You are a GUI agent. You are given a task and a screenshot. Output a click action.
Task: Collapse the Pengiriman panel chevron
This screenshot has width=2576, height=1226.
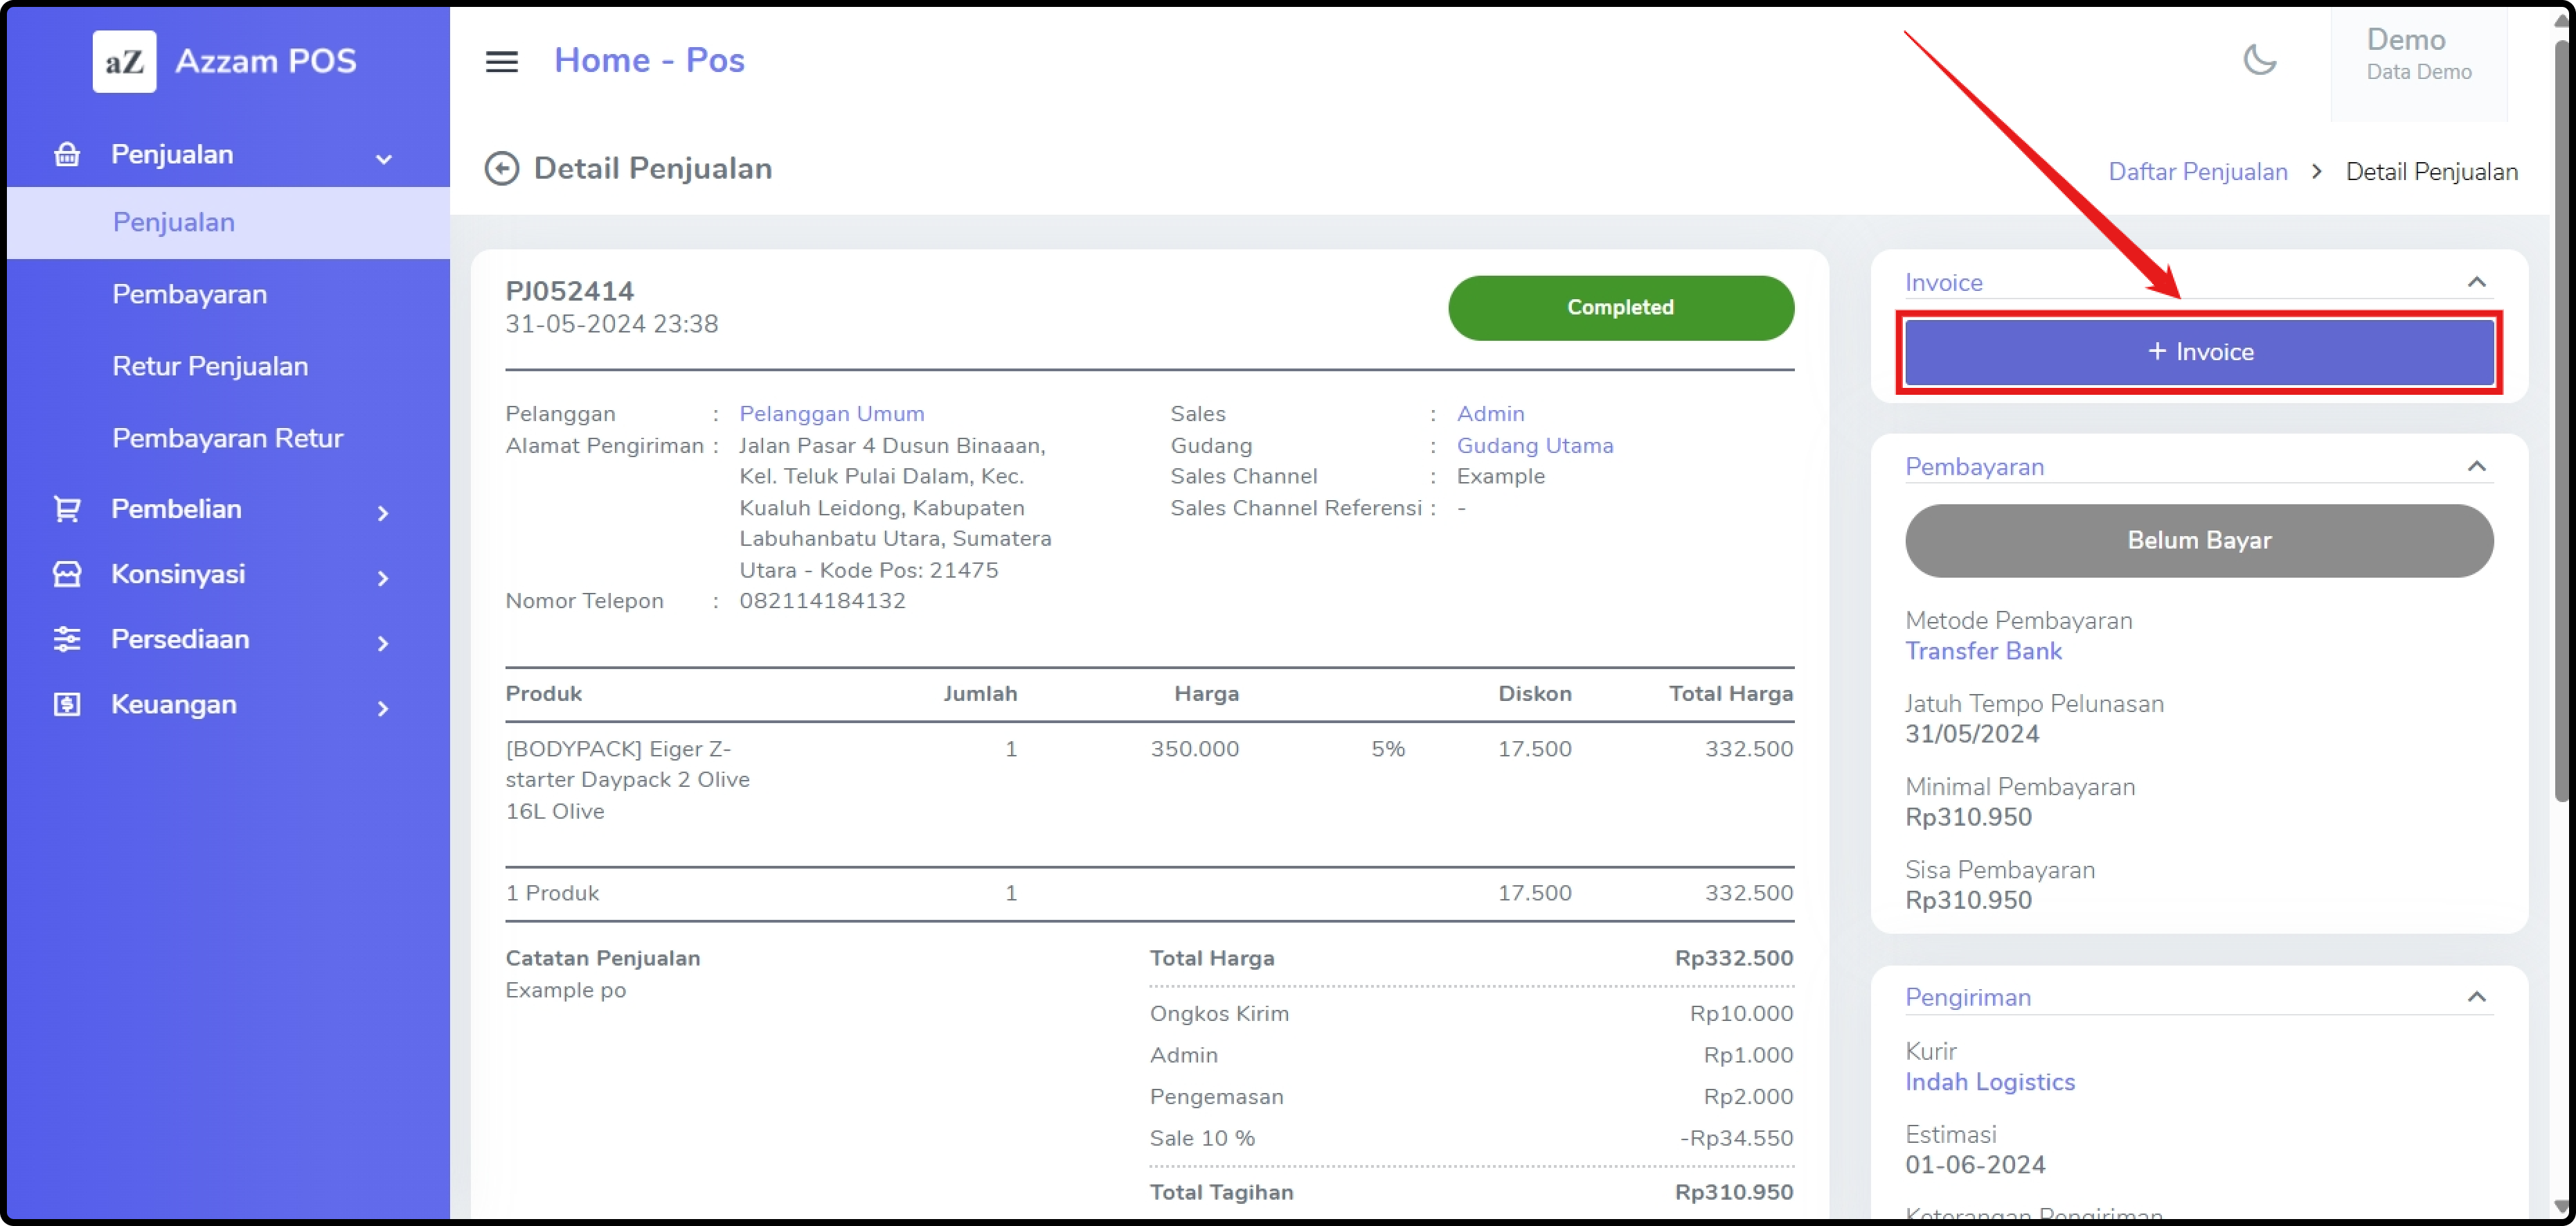pyautogui.click(x=2476, y=997)
